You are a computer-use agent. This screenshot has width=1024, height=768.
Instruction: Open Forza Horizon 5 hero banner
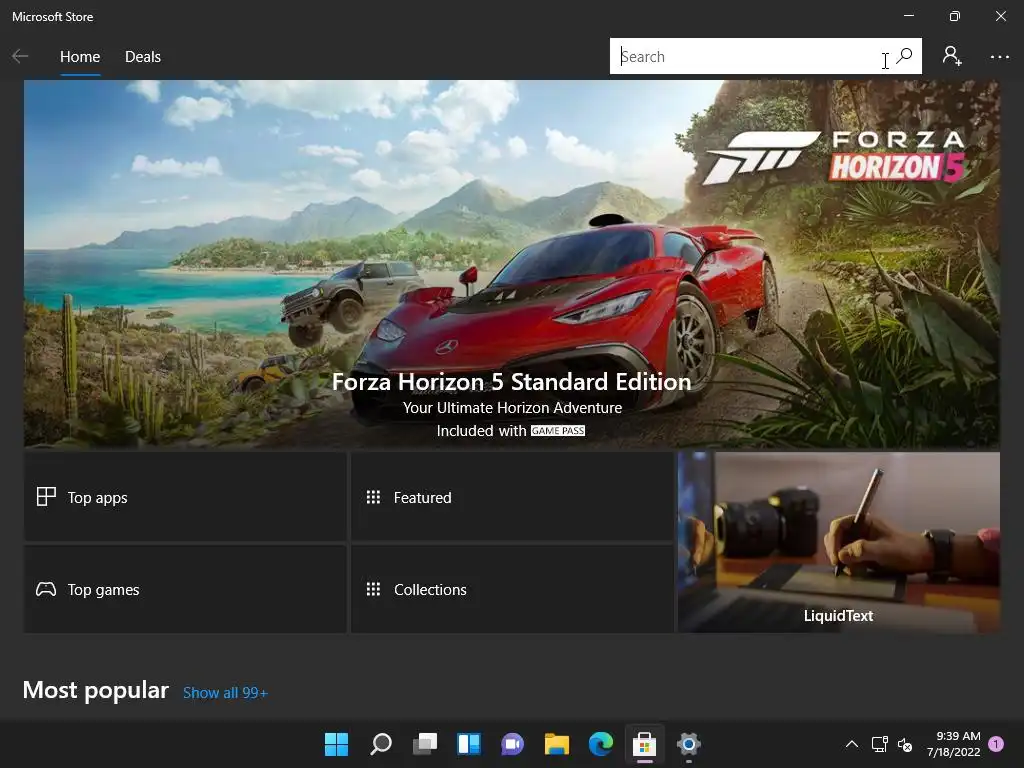[511, 264]
